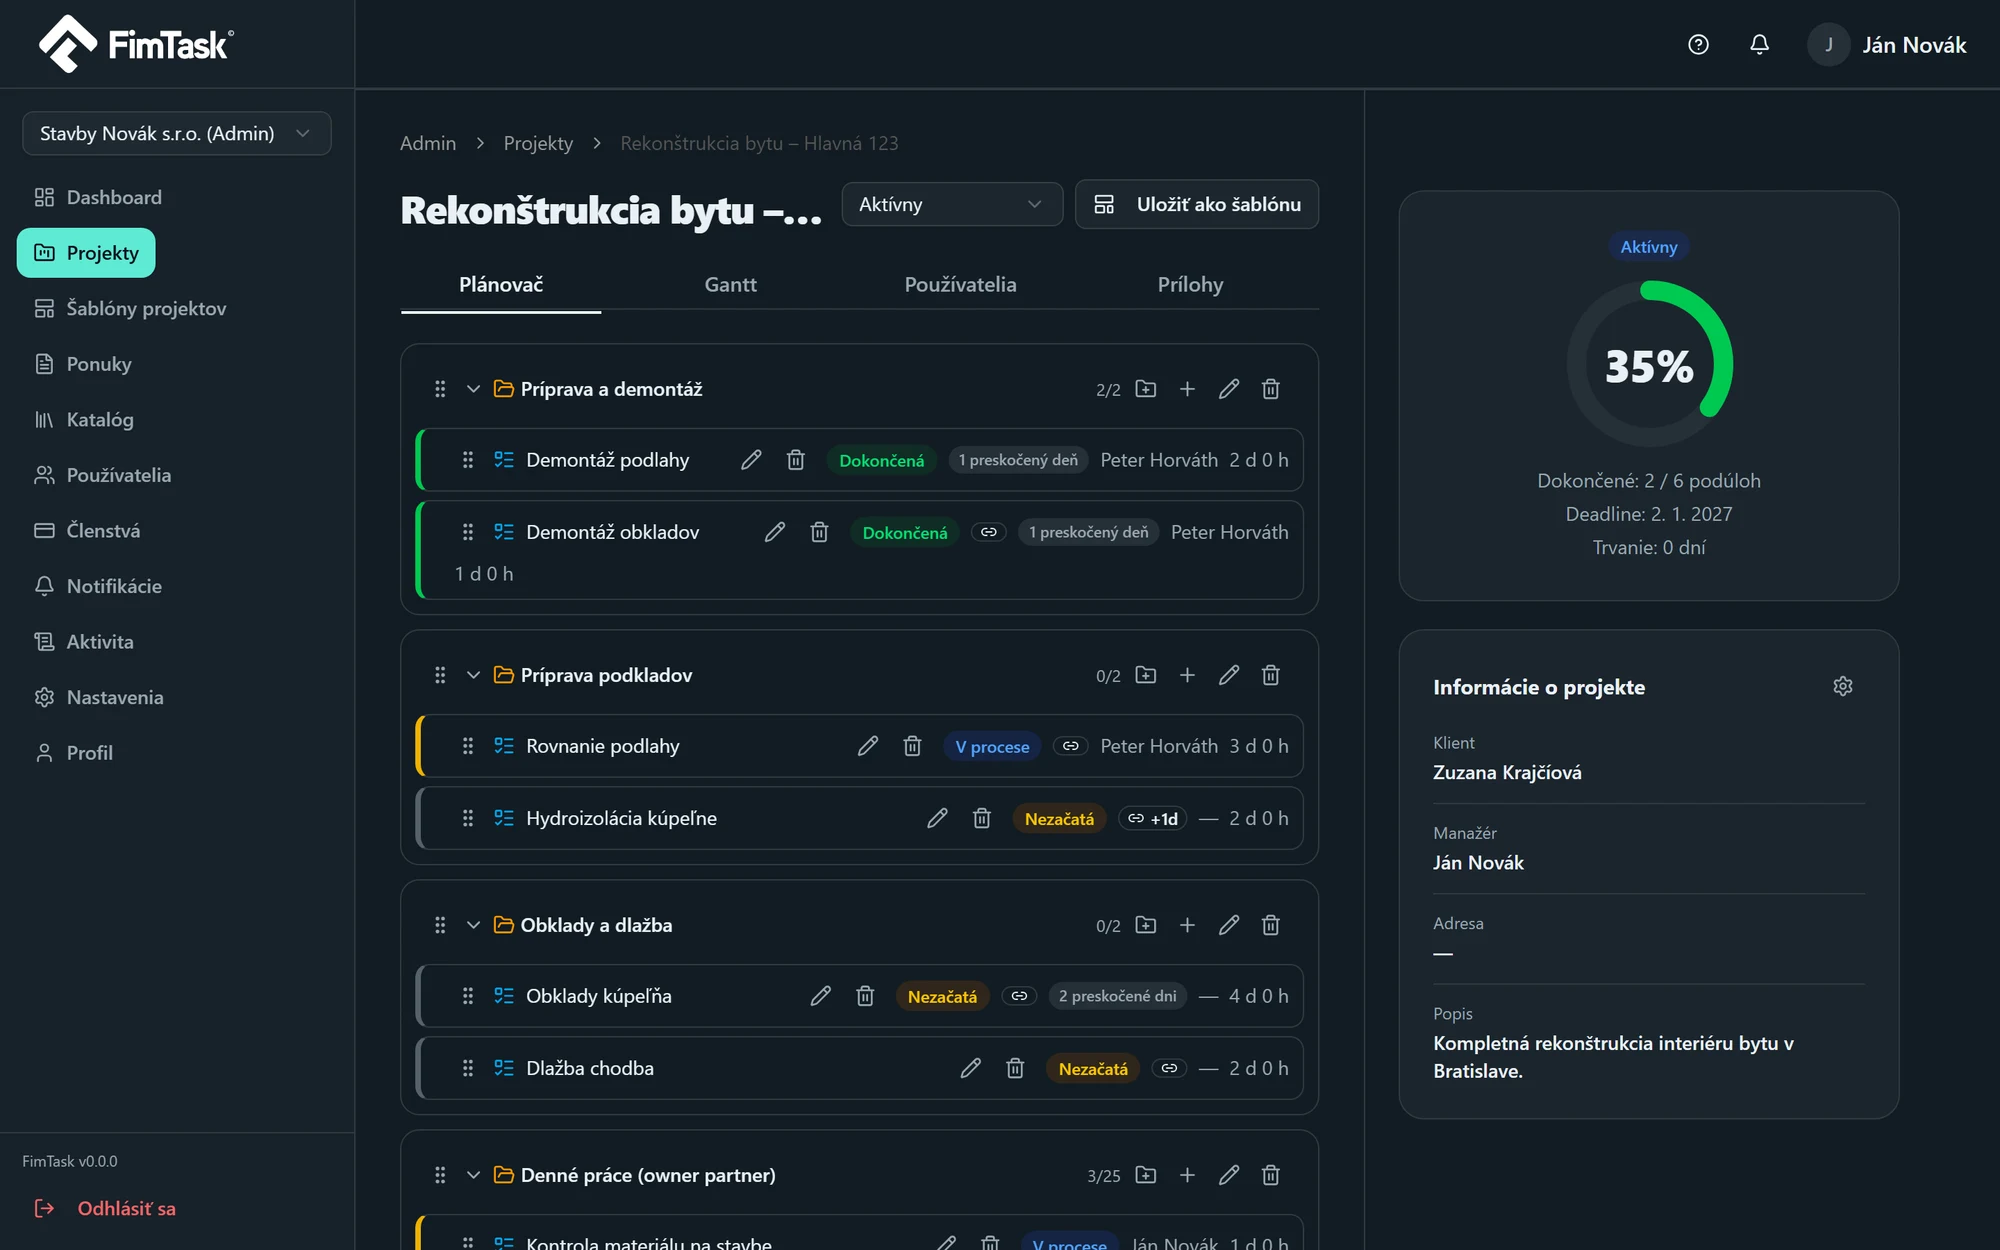Viewport: 2000px width, 1250px height.
Task: Delete the Demontáž podlahy task
Action: pos(796,460)
